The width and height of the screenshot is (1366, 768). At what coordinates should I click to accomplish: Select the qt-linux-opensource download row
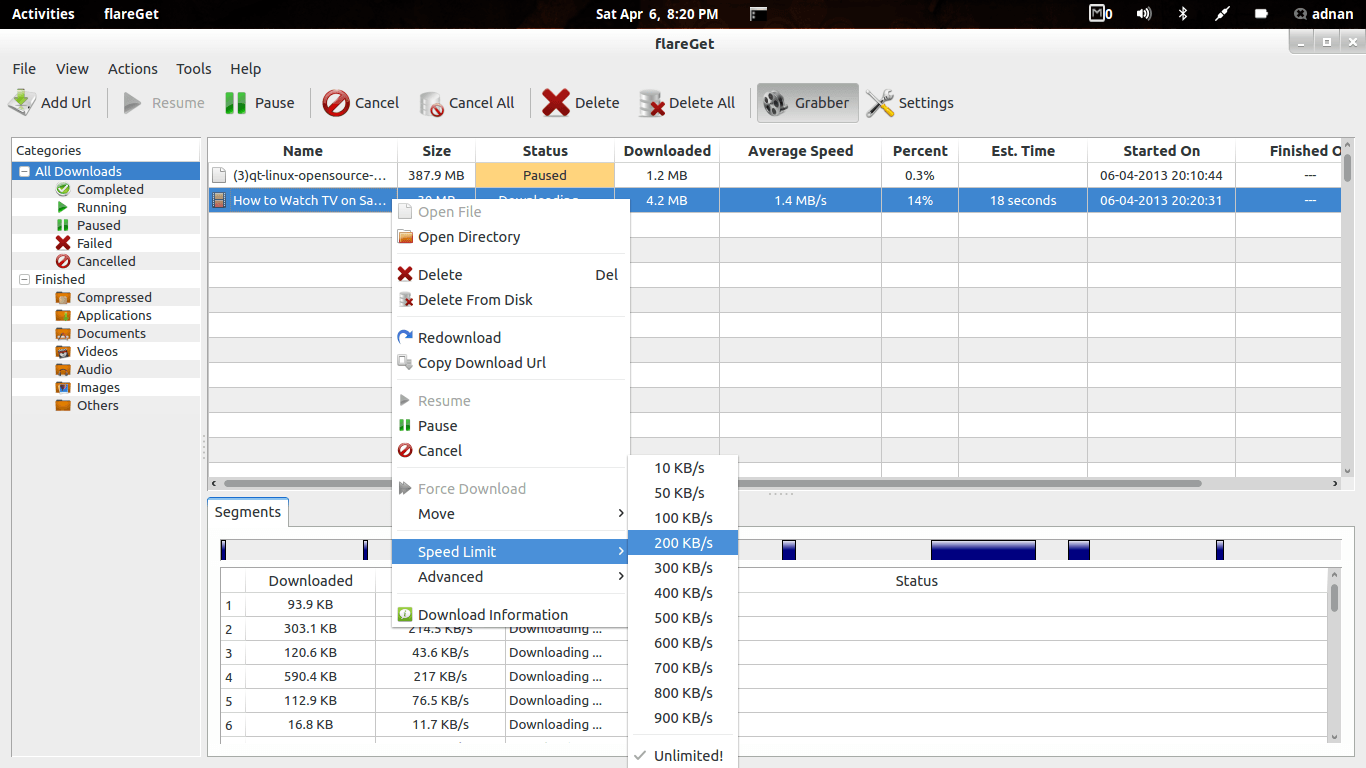click(x=775, y=175)
